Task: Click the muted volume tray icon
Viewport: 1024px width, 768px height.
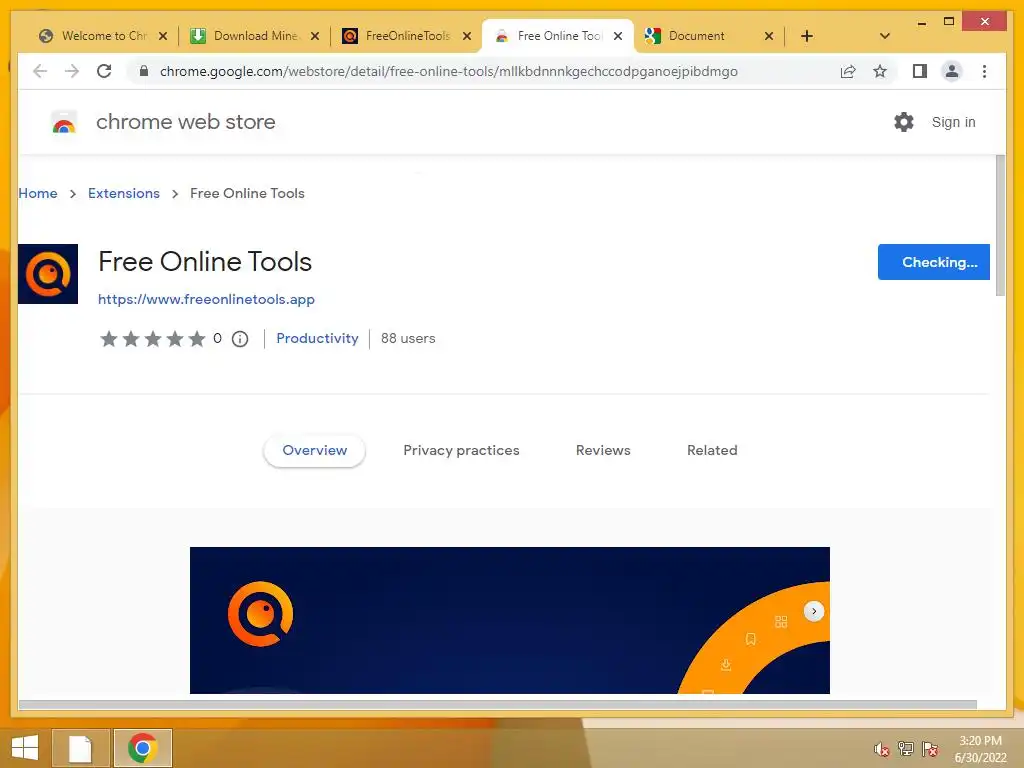Action: pos(882,749)
